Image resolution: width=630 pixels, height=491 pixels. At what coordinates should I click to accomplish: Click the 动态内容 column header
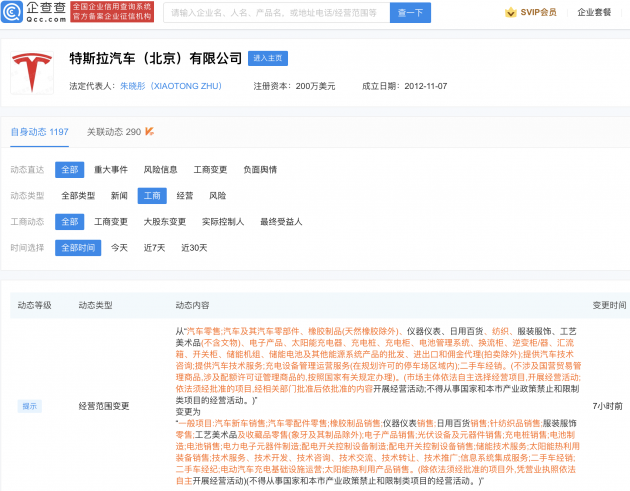click(192, 305)
